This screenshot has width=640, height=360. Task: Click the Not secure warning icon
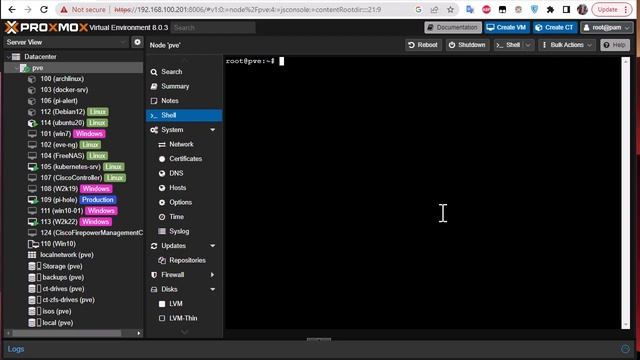tap(64, 9)
